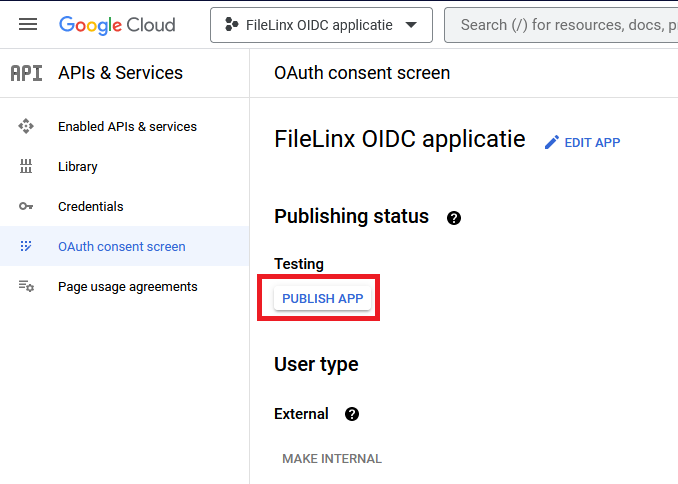Open the hamburger navigation menu
678x484 pixels.
click(x=28, y=25)
